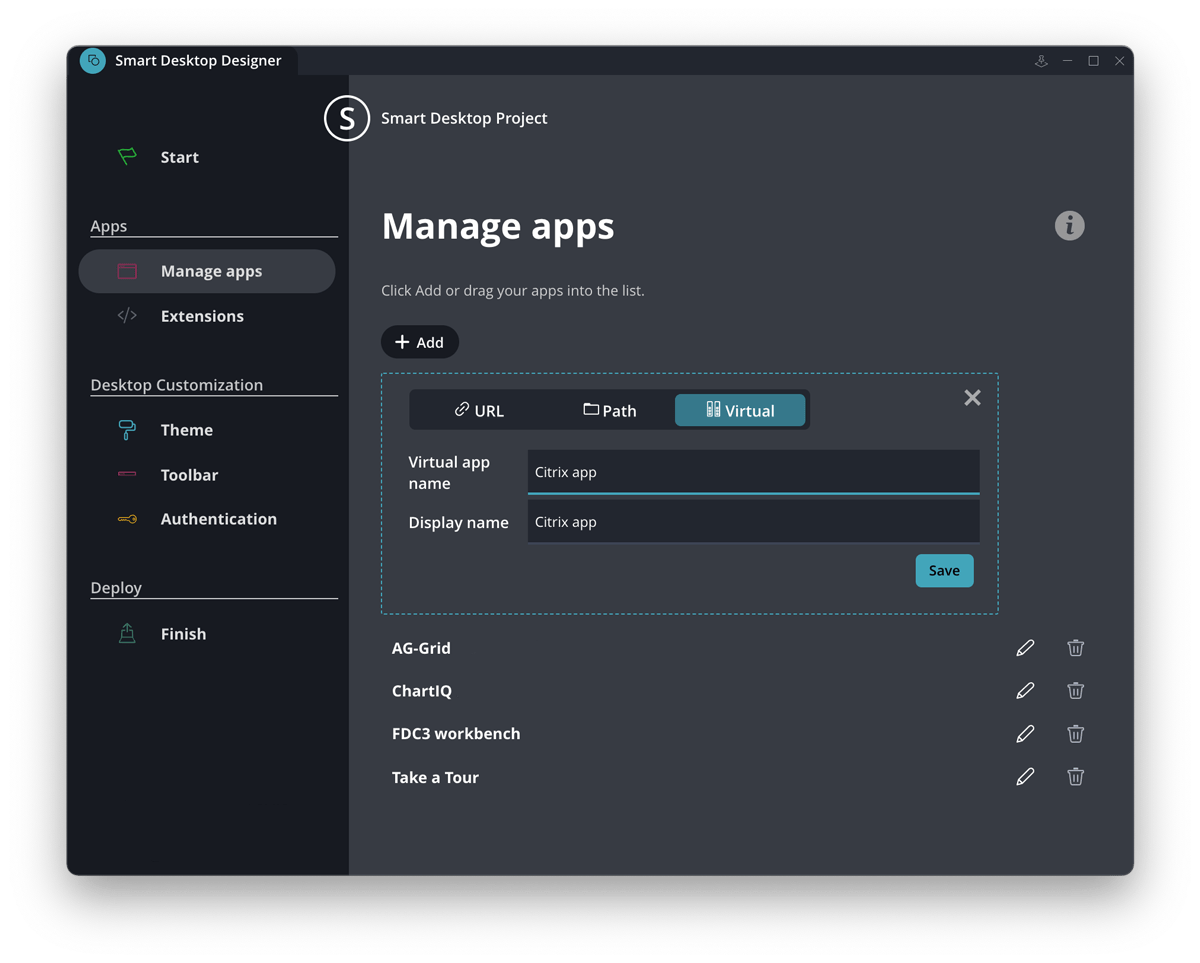Click the Add button
This screenshot has width=1200, height=963.
419,341
